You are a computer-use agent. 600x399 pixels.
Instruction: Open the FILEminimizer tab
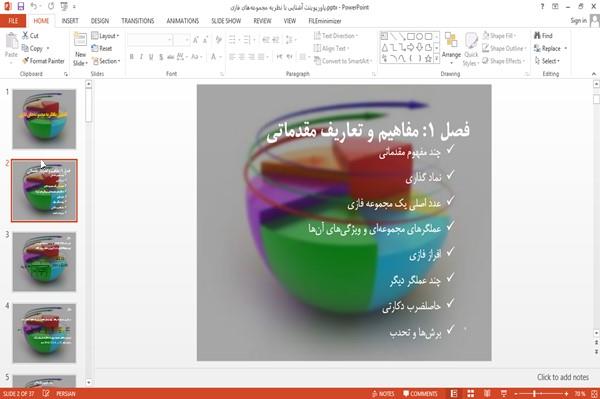pos(325,21)
